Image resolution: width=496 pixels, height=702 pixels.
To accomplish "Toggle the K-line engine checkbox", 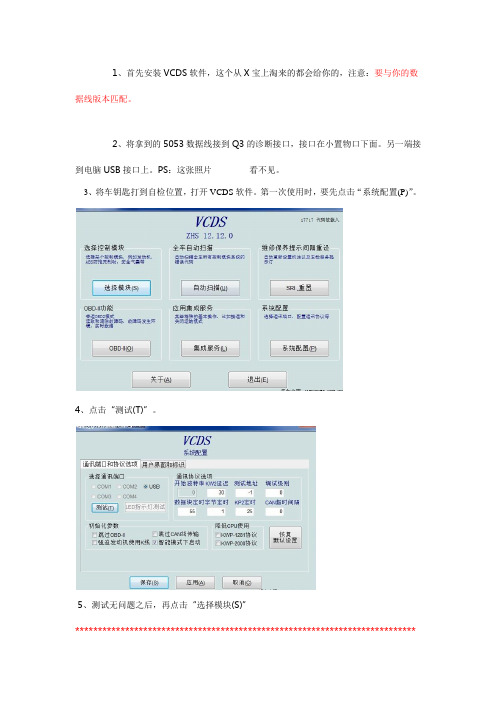I will [x=94, y=543].
